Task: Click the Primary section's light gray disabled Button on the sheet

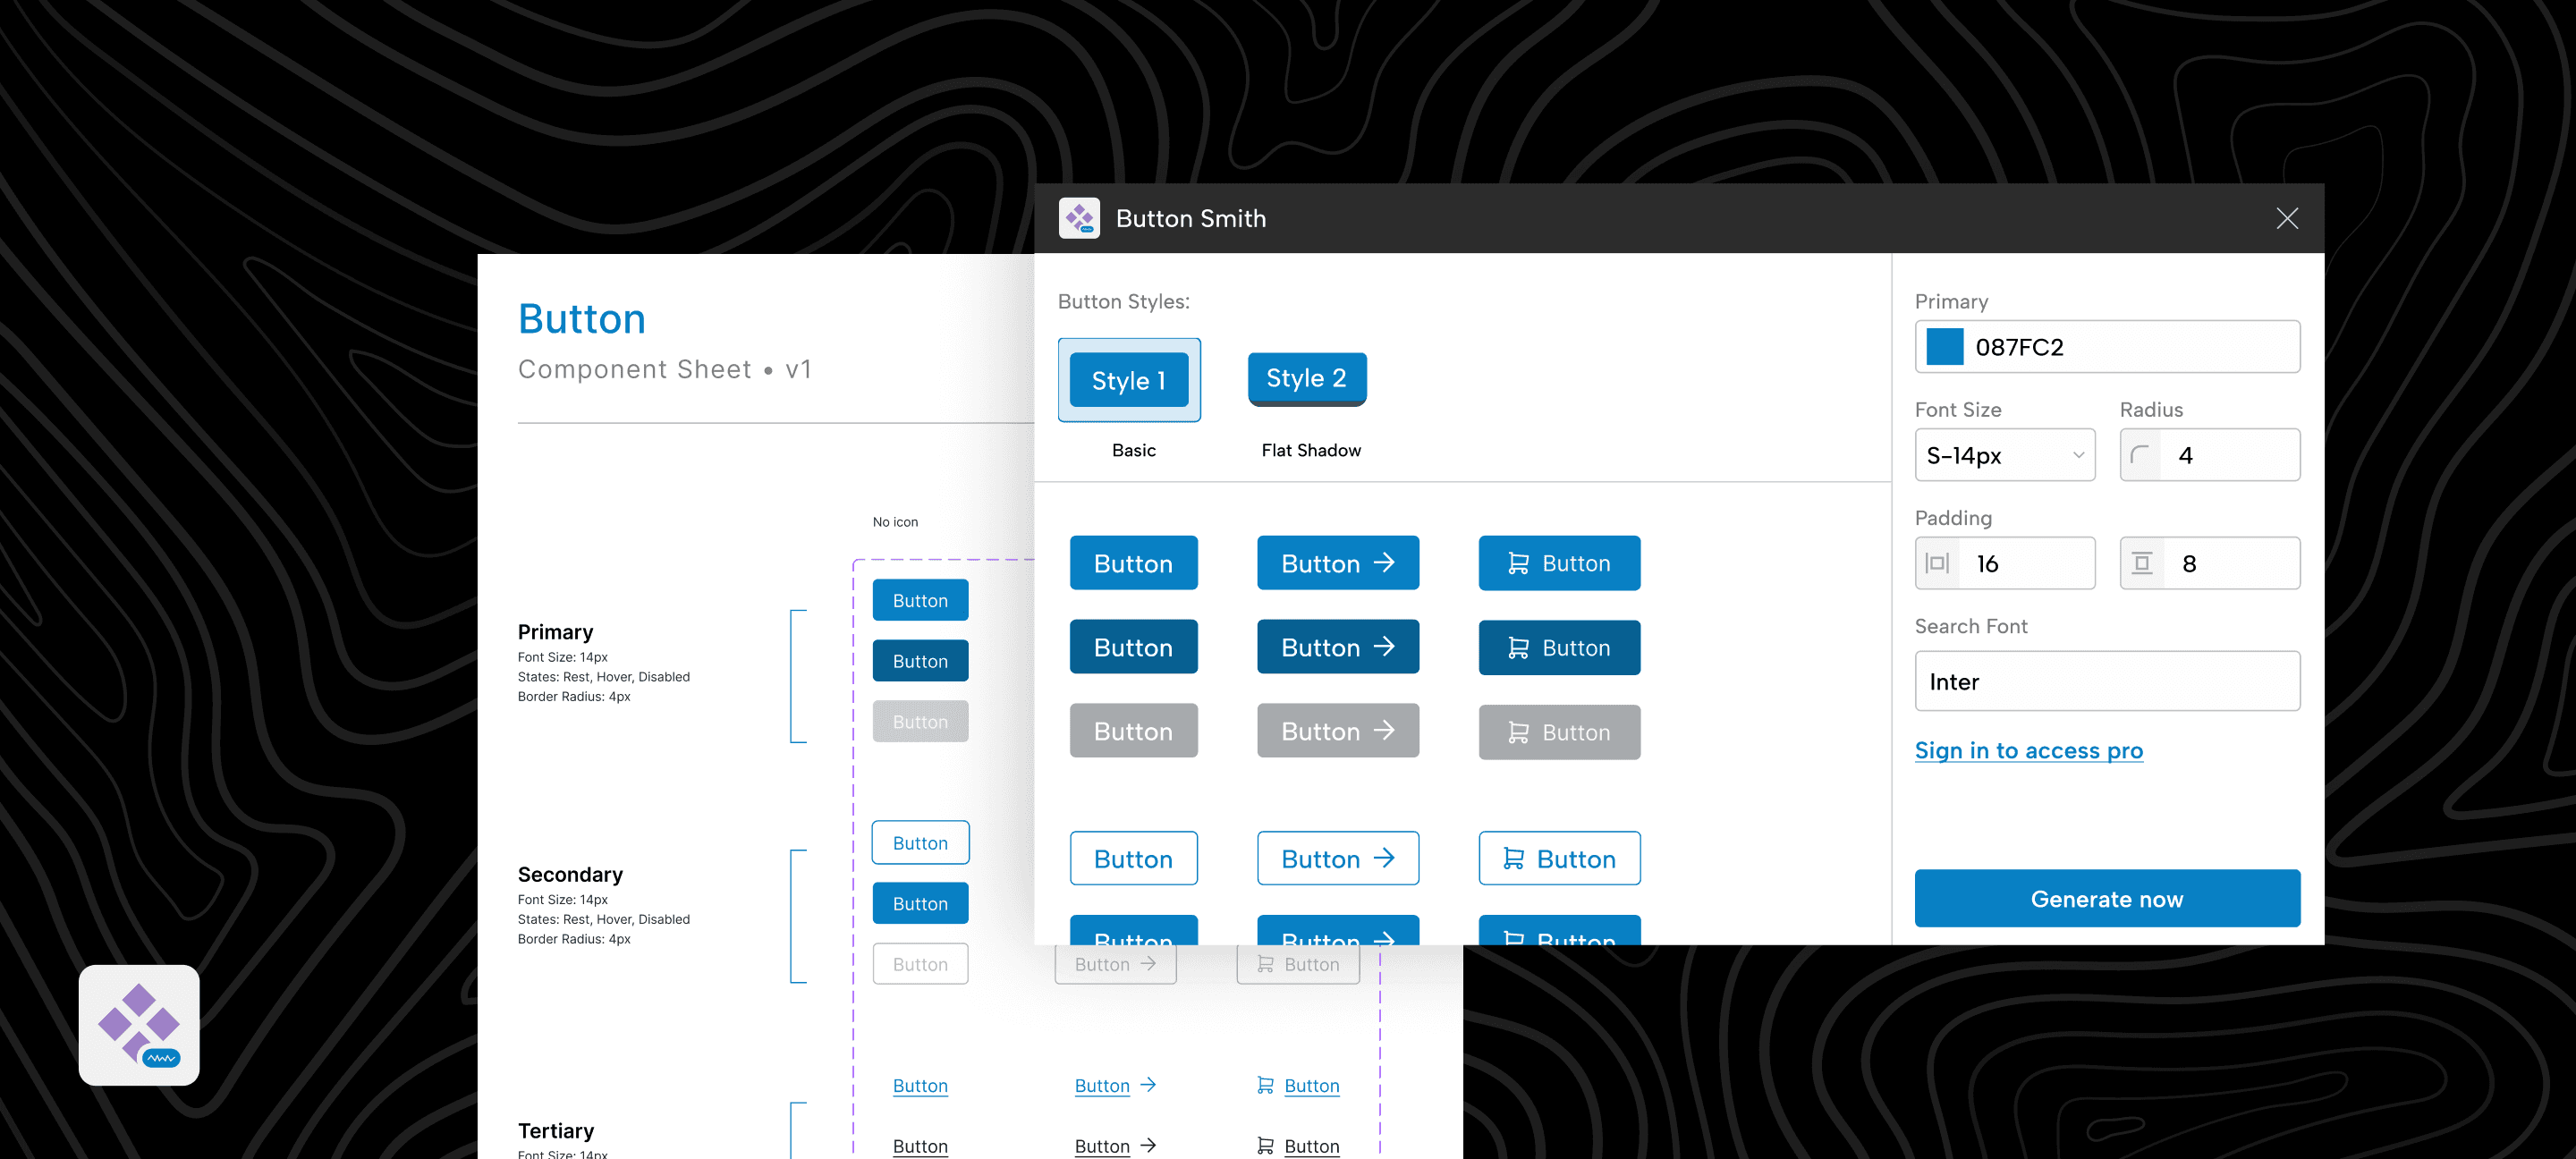Action: (920, 721)
